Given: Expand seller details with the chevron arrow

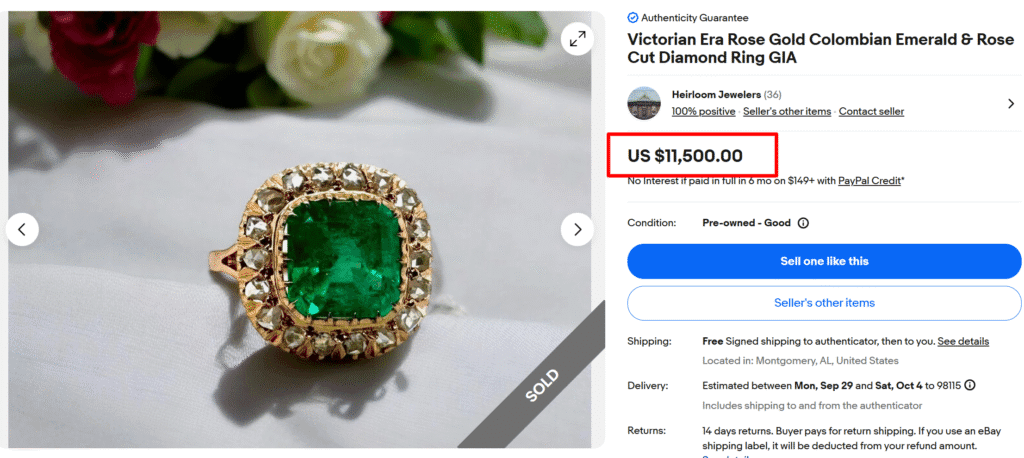Looking at the screenshot, I should click(x=1009, y=103).
